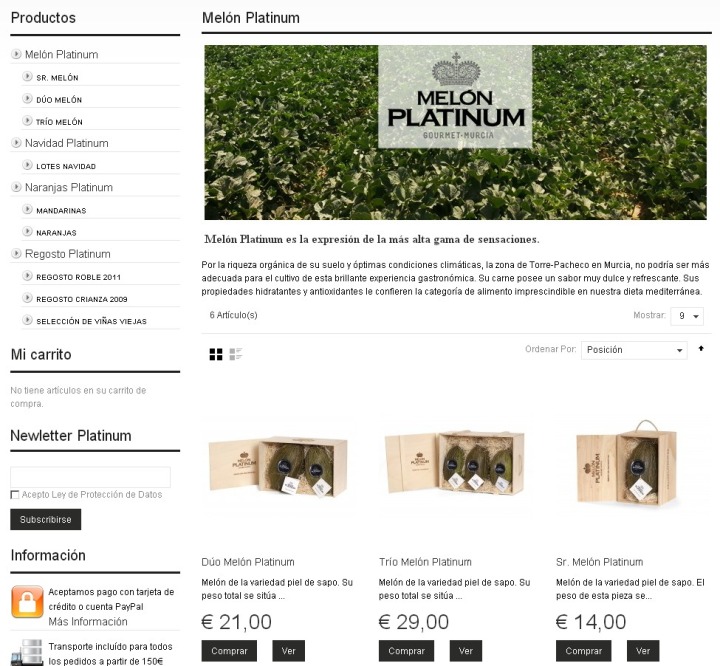720x666 pixels.
Task: Select DÚO MELÓN subcategory
Action: click(59, 100)
